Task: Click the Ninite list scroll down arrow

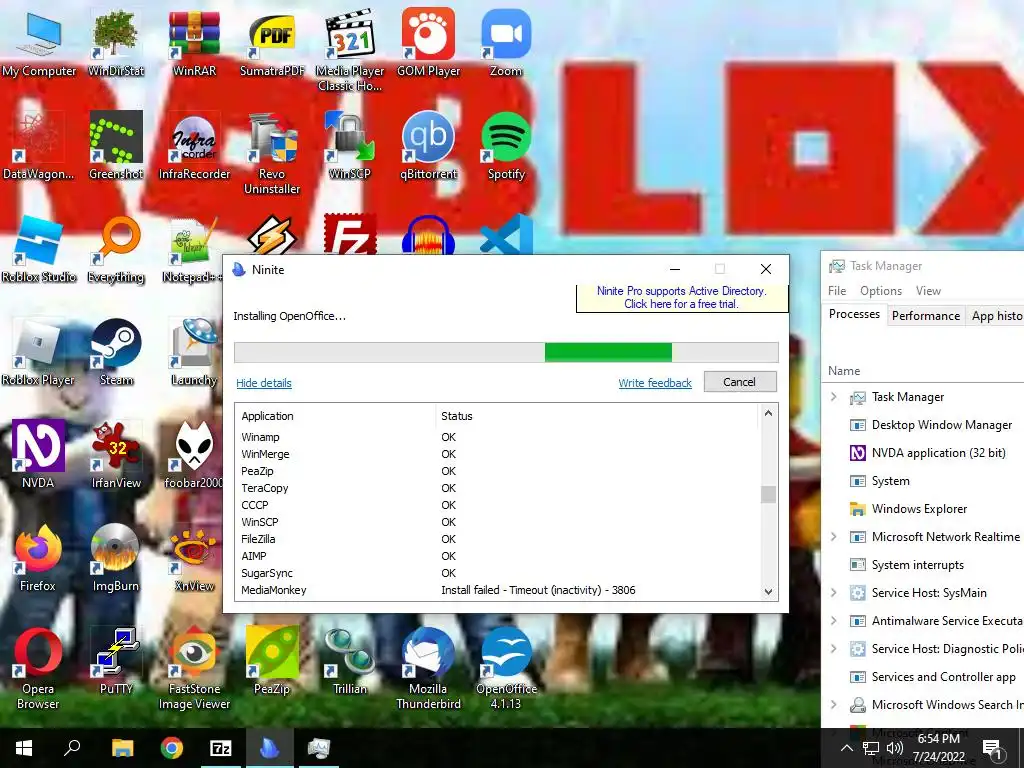Action: pyautogui.click(x=769, y=592)
